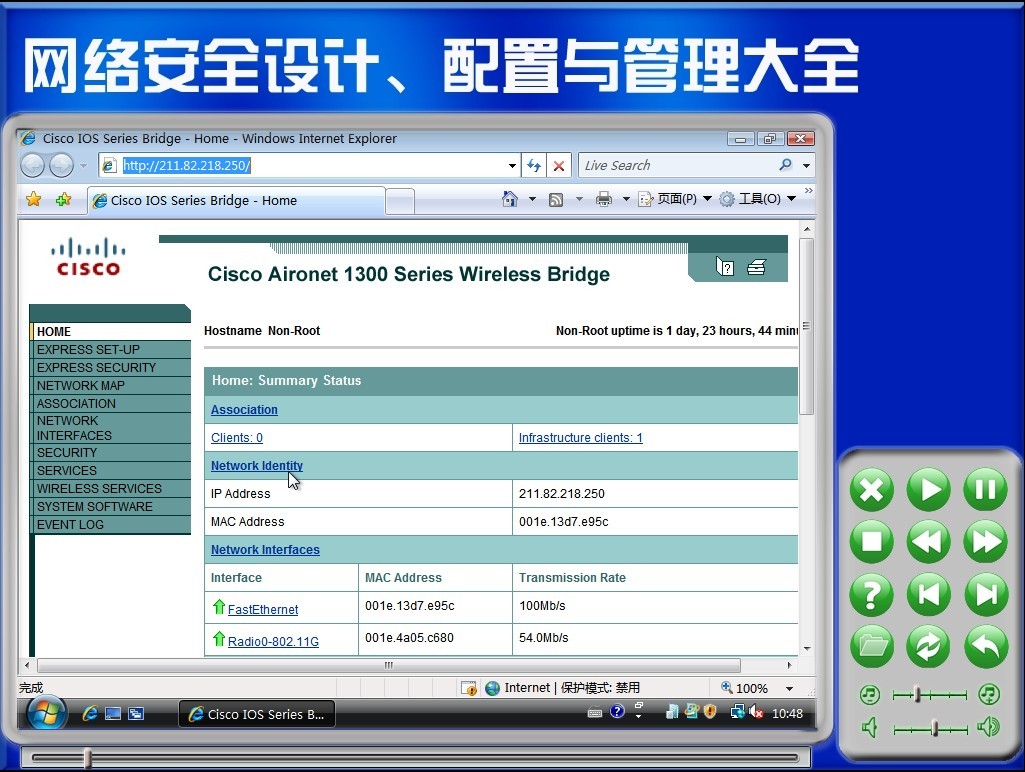Open ASSOCIATION in the sidebar

click(110, 403)
